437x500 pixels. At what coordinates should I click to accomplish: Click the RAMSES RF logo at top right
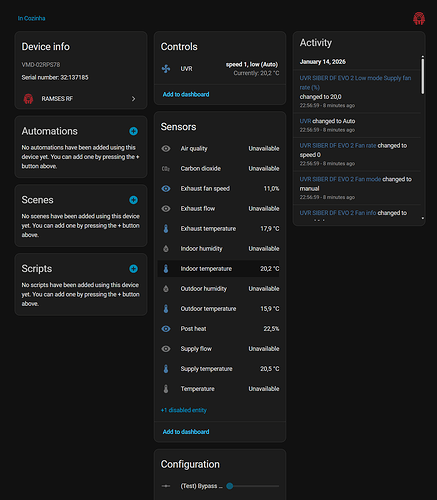(419, 18)
